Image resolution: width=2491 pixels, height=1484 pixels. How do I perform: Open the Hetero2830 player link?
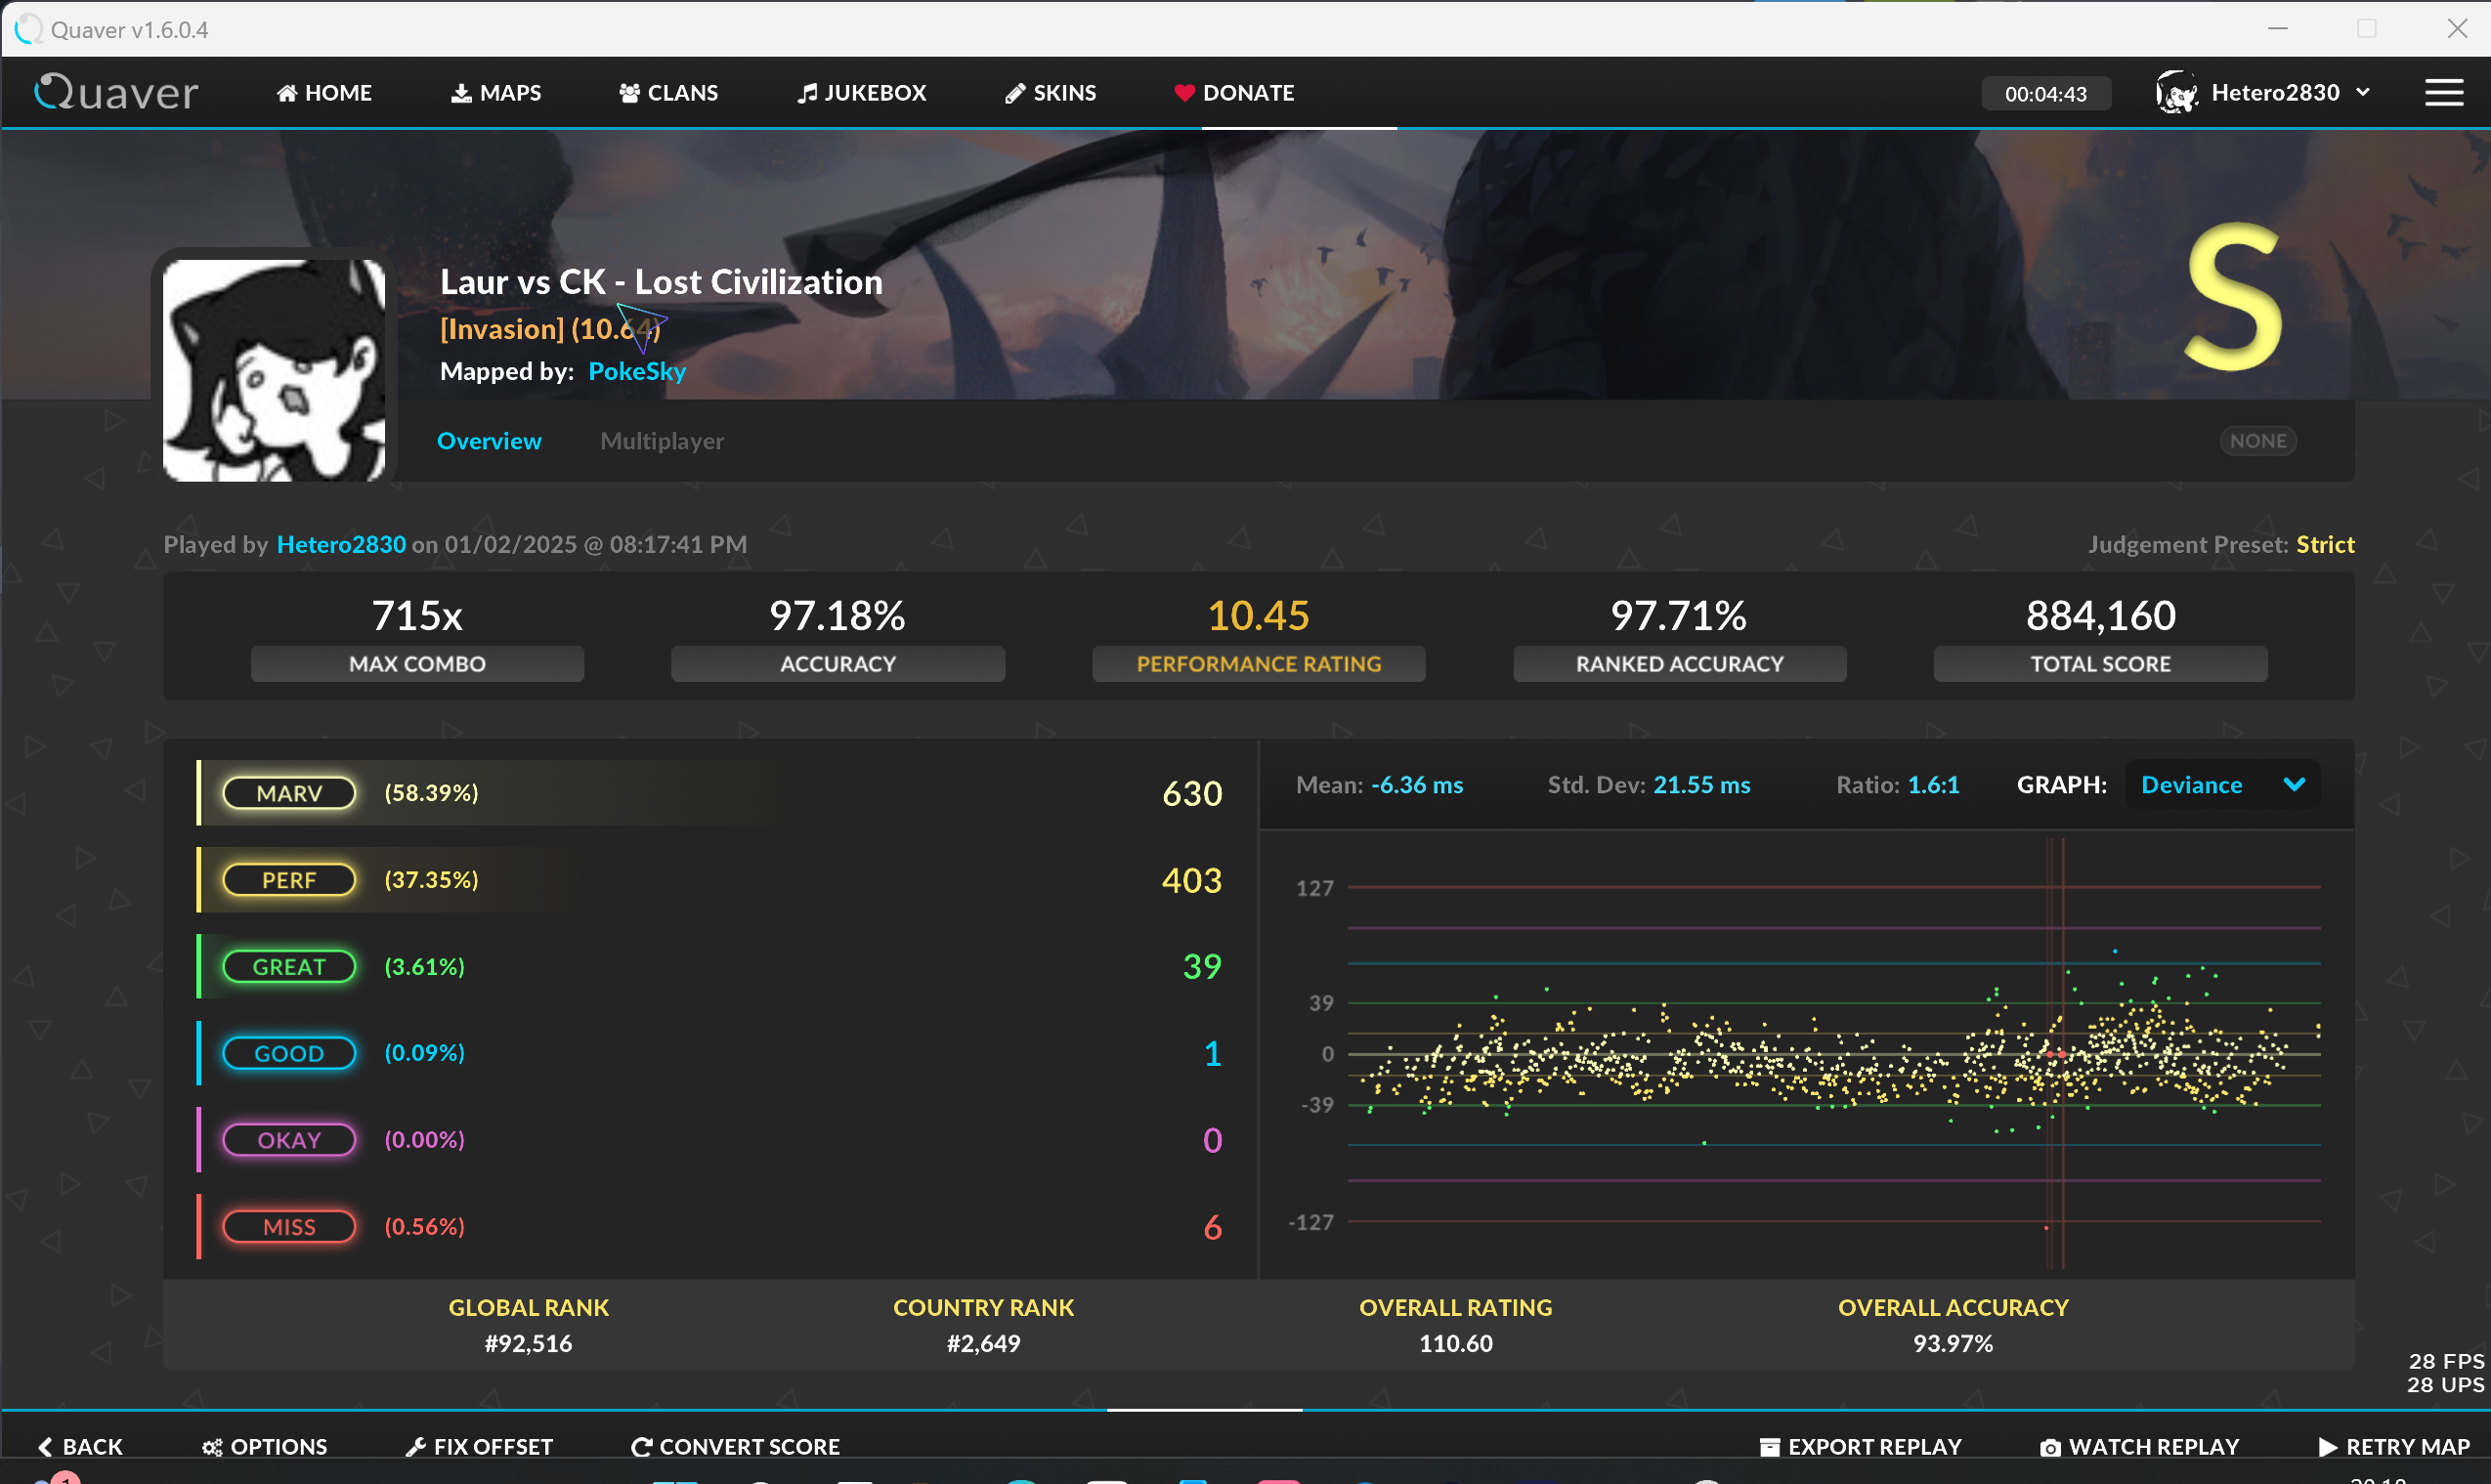coord(341,544)
